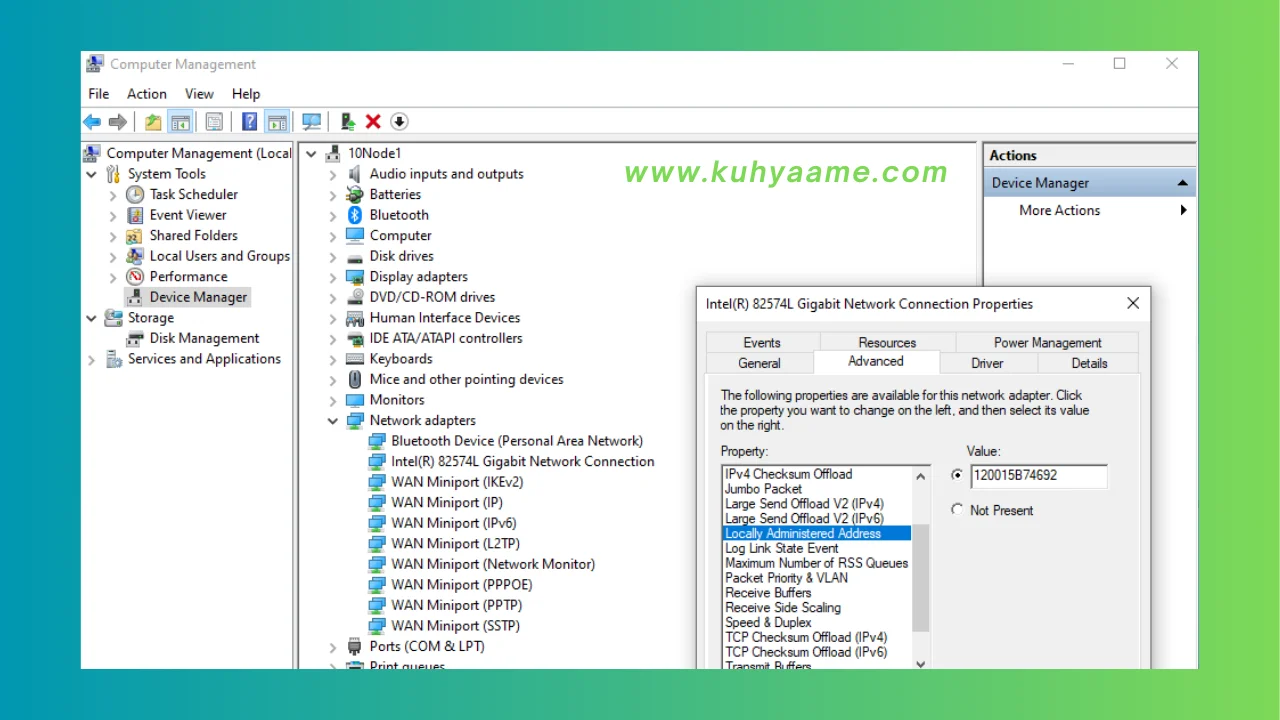
Task: Expand the Display adapters category
Action: coord(333,277)
